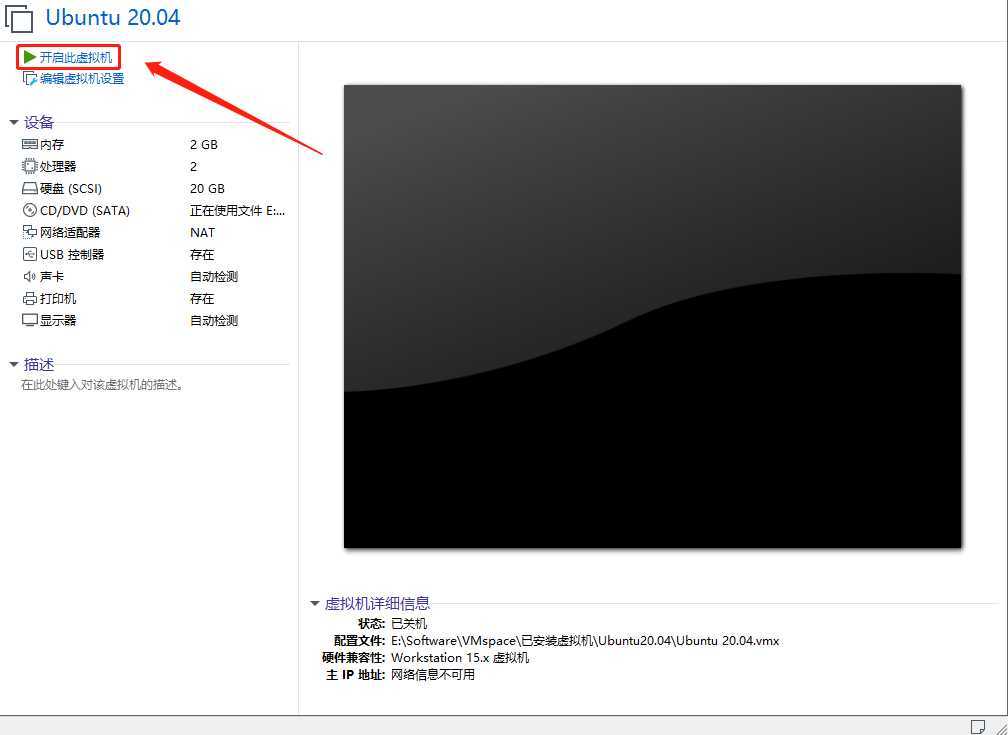This screenshot has height=735, width=1008.
Task: Click the CD/DVD disc icon
Action: point(30,210)
